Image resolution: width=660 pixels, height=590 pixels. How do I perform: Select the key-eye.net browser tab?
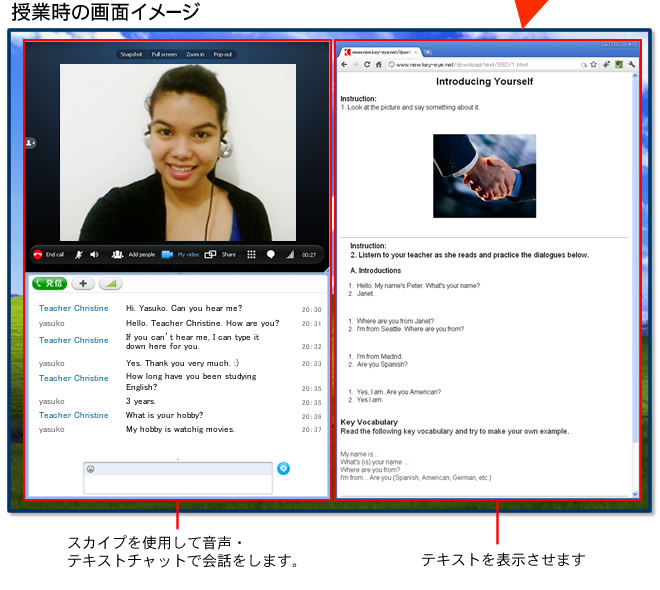378,52
